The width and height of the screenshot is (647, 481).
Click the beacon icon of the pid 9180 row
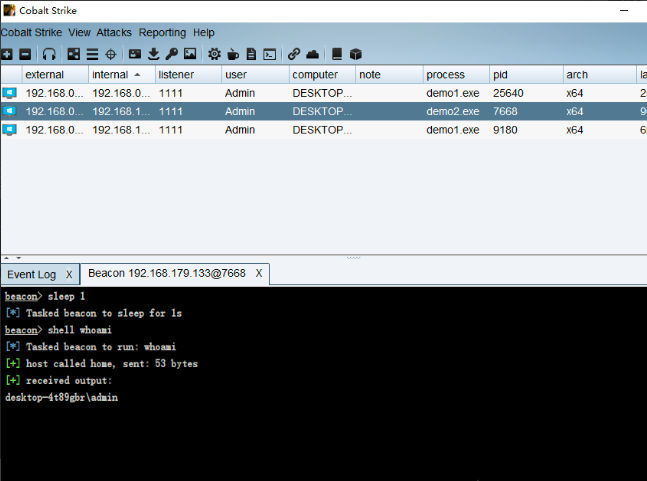9,130
